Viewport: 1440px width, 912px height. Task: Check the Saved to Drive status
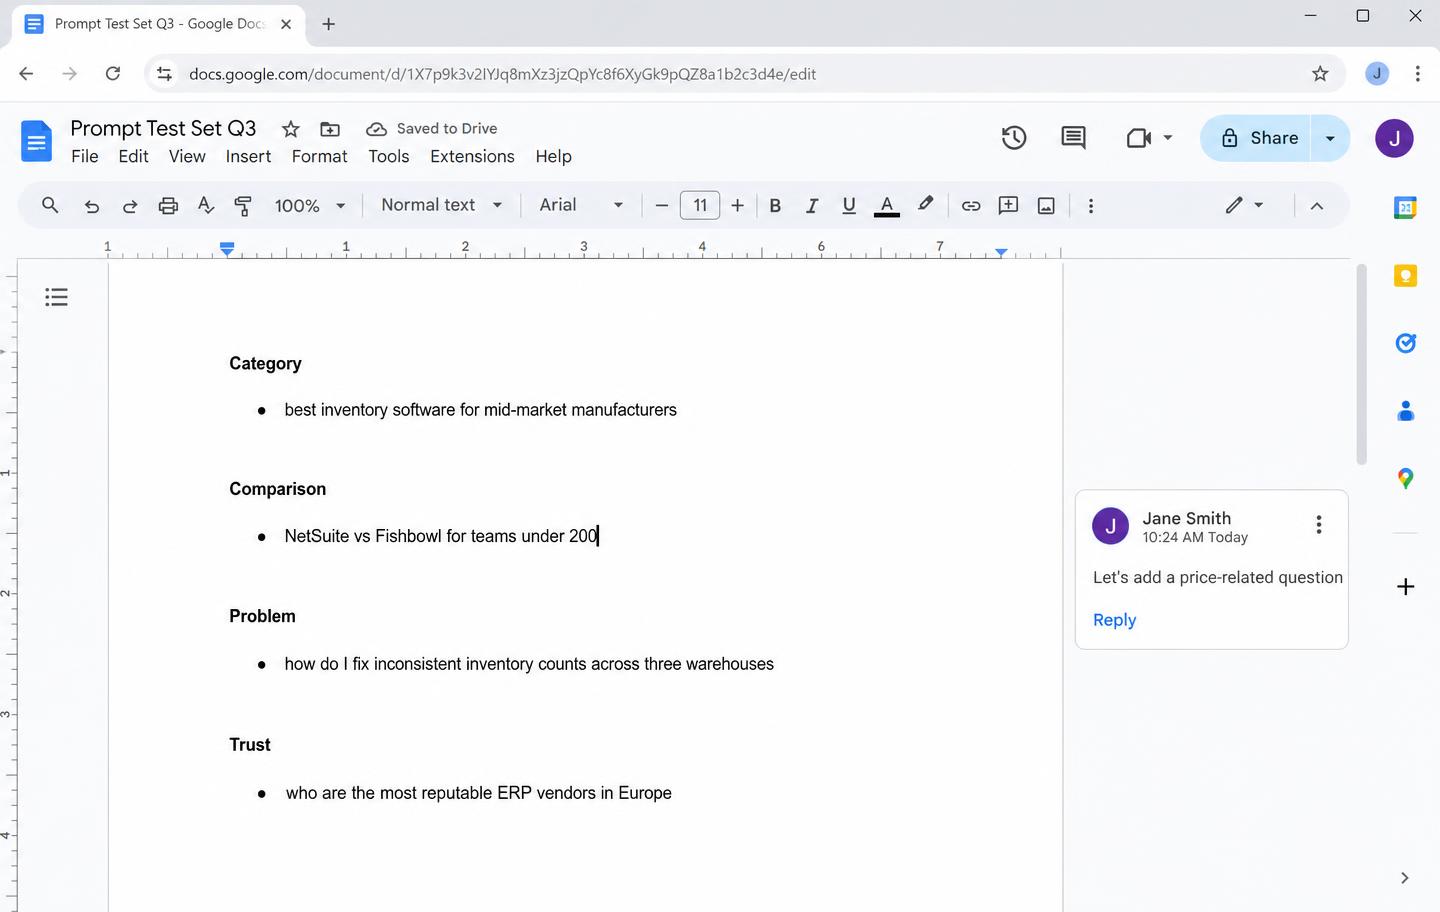(x=432, y=129)
